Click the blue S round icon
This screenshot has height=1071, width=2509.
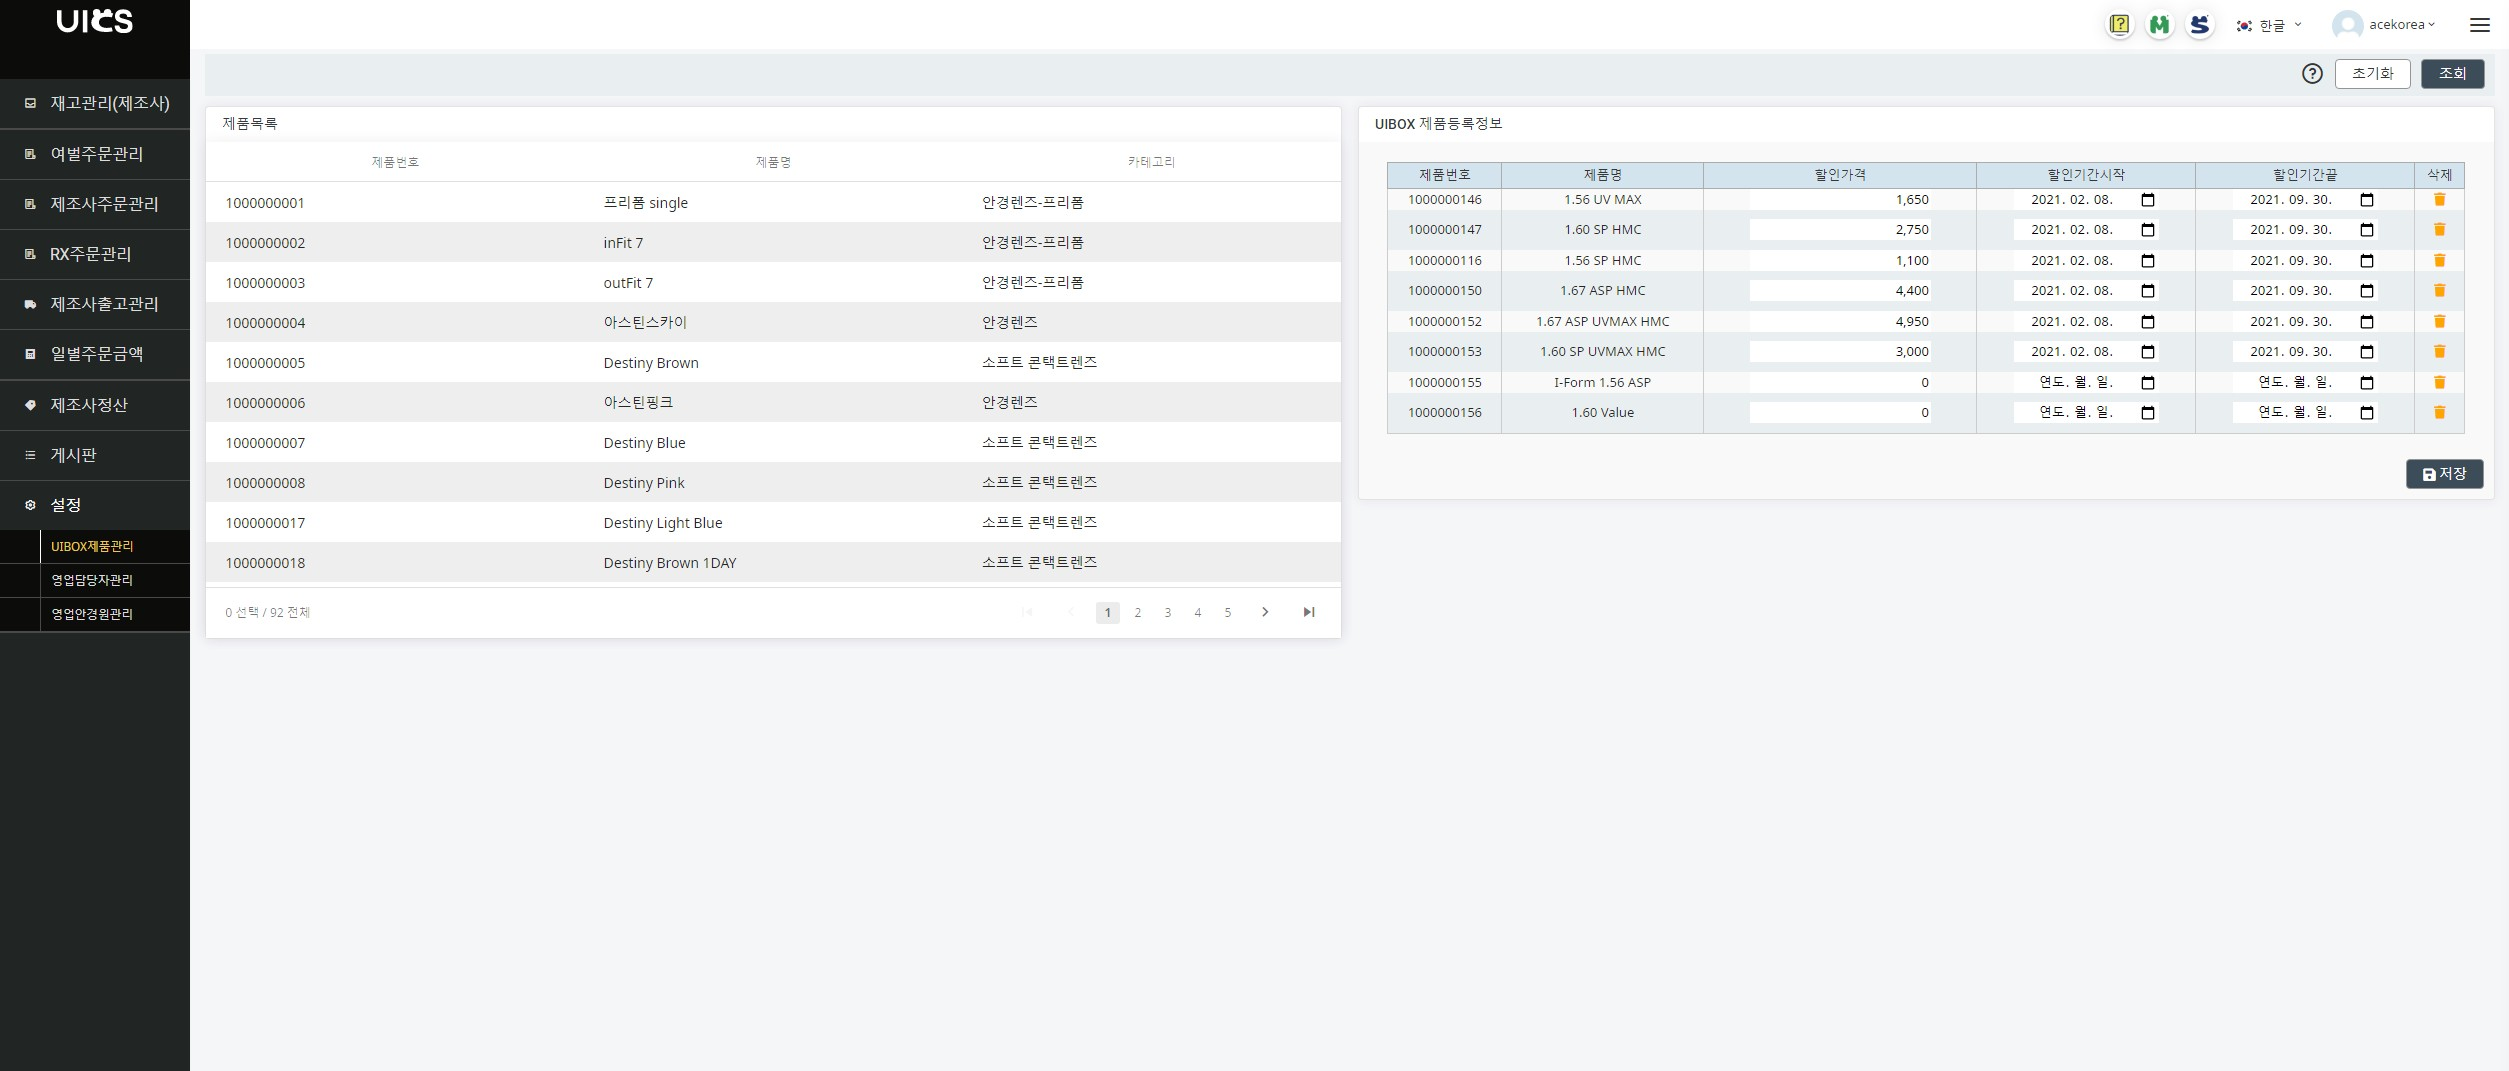point(2199,25)
